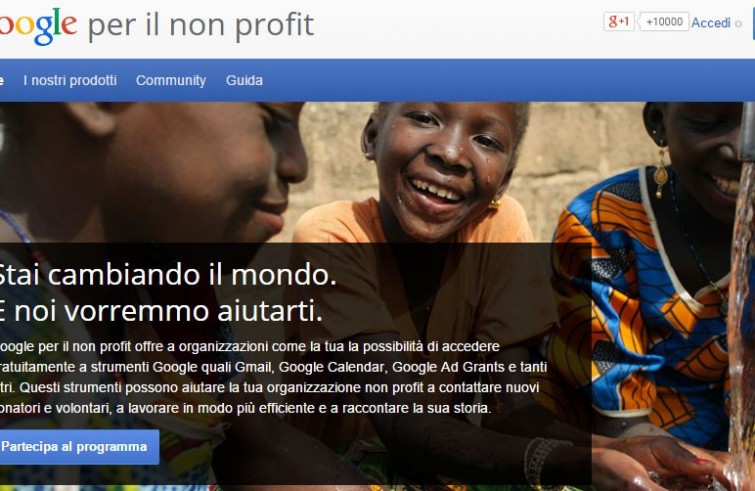Open the +10000 share count bubble
The width and height of the screenshot is (755, 491).
[664, 22]
